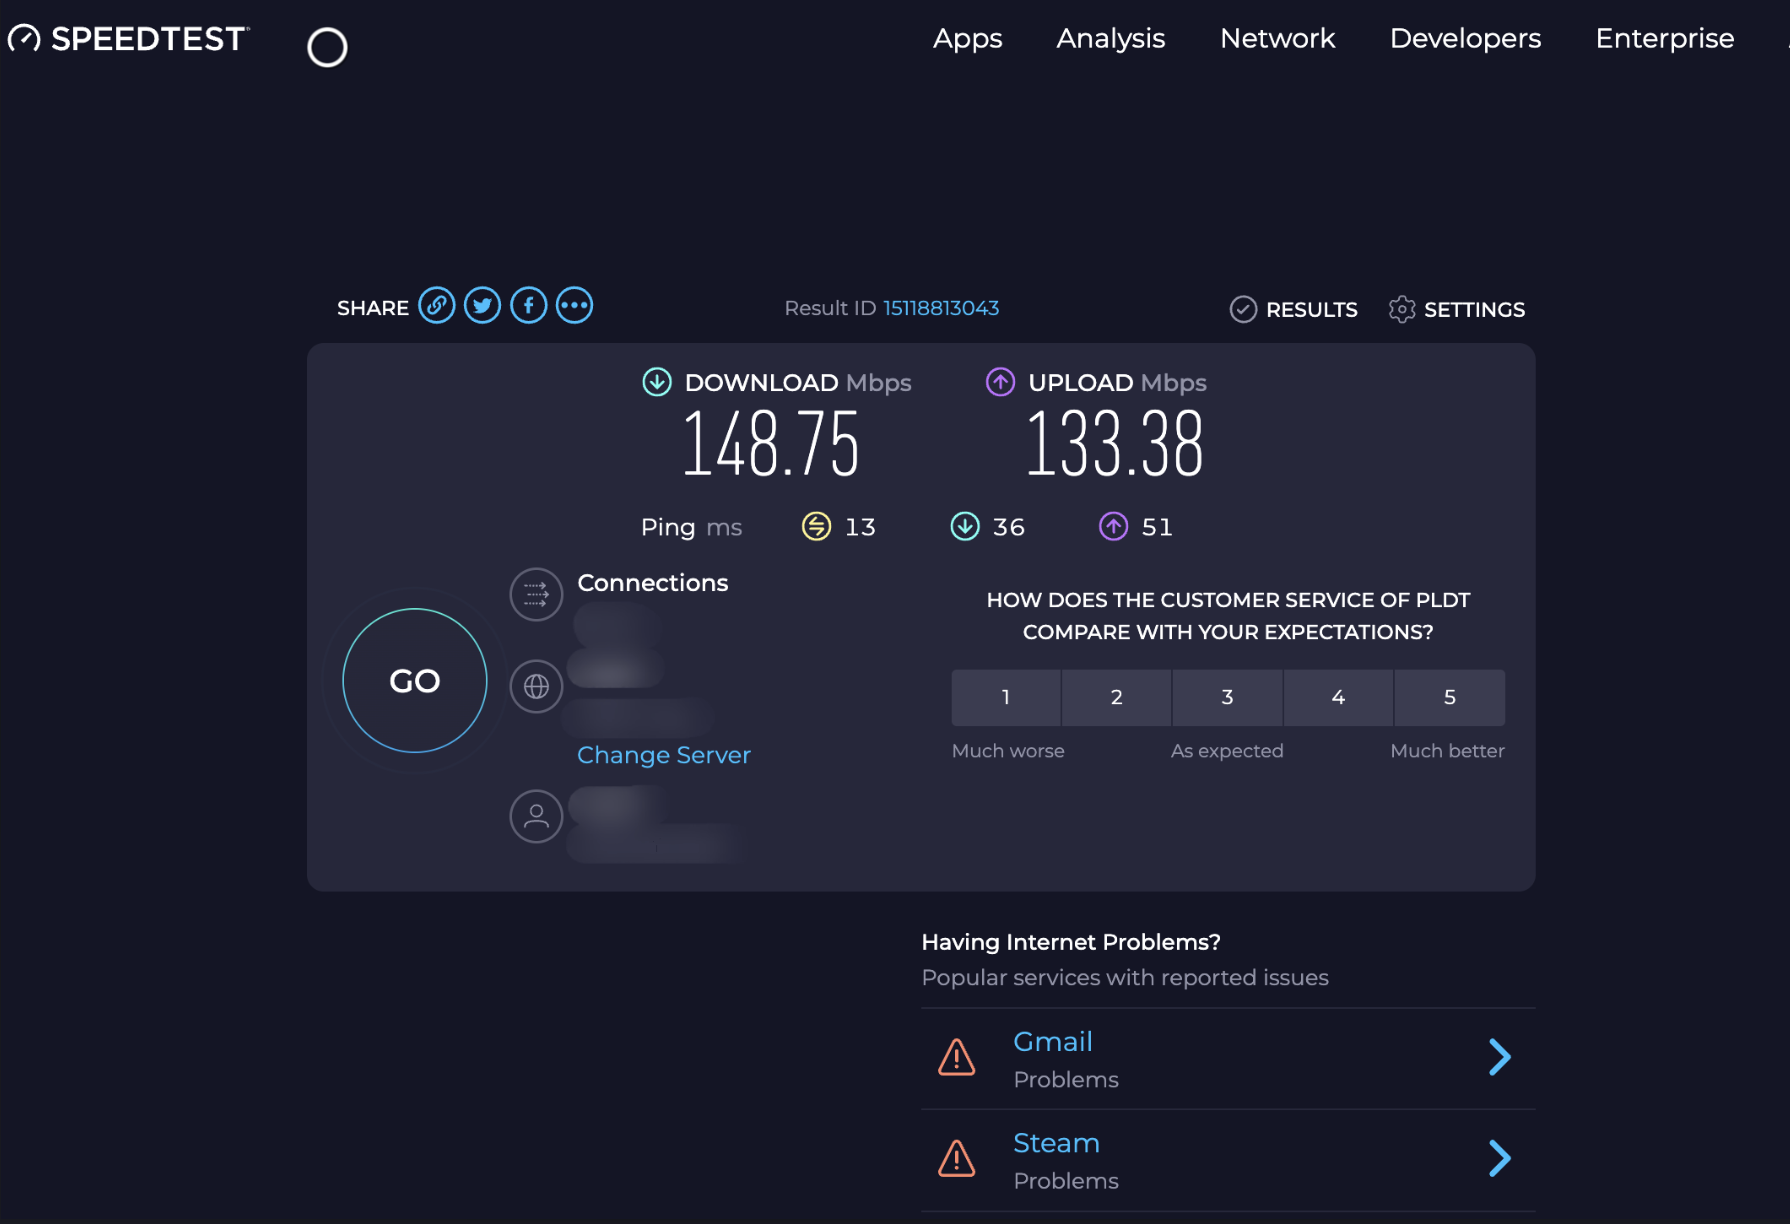Screen dimensions: 1790x1224
Task: Click the Steam warning triangle icon
Action: (957, 1158)
